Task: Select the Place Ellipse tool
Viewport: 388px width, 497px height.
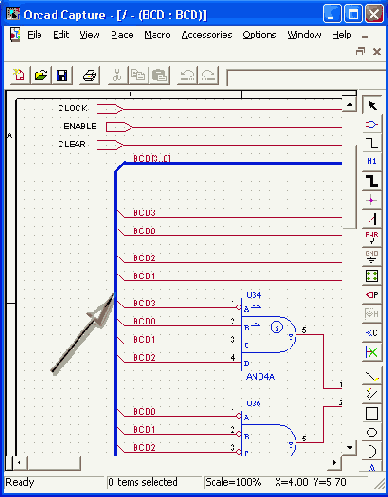Action: 372,433
